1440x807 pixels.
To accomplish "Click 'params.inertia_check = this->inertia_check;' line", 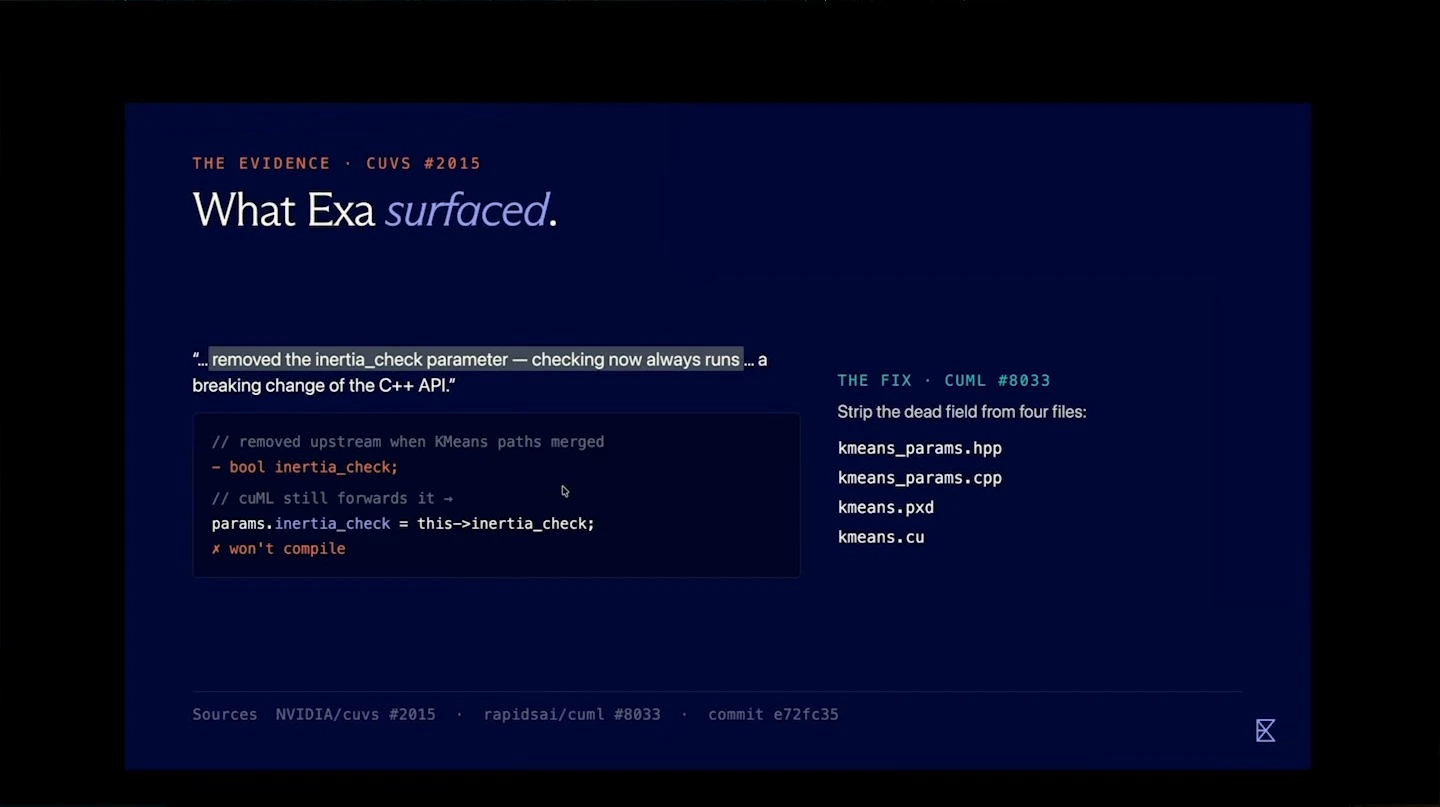I will [403, 523].
